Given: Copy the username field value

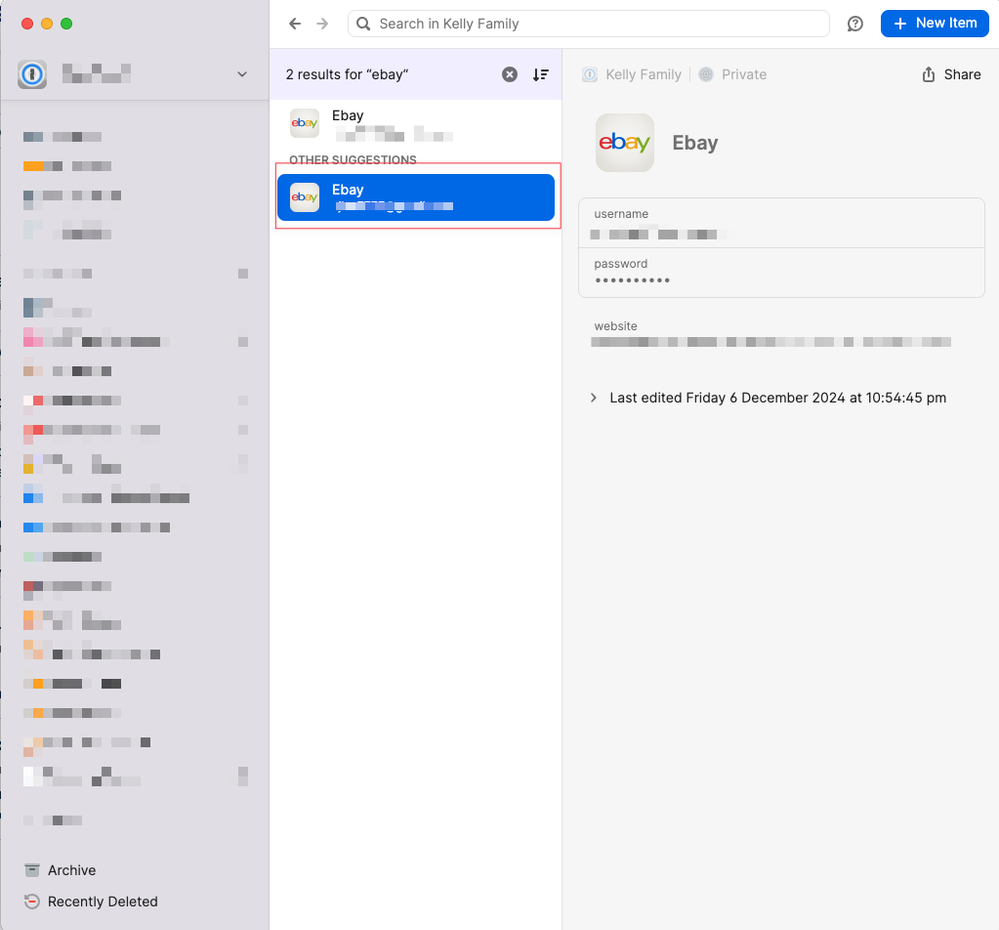Looking at the screenshot, I should point(781,223).
